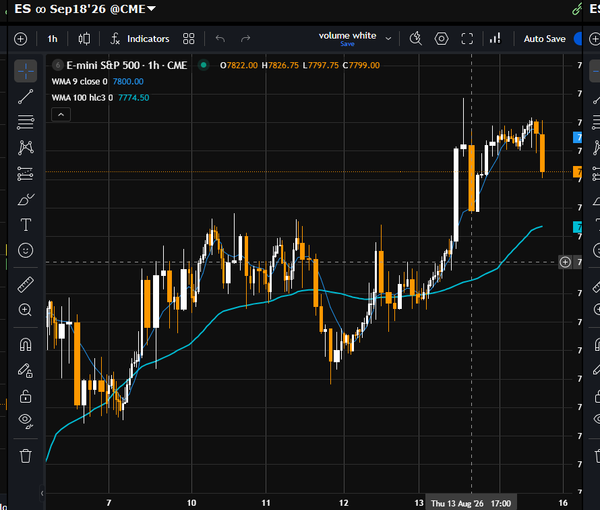The width and height of the screenshot is (600, 510).
Task: Select the zoom in tool
Action: coord(26,310)
